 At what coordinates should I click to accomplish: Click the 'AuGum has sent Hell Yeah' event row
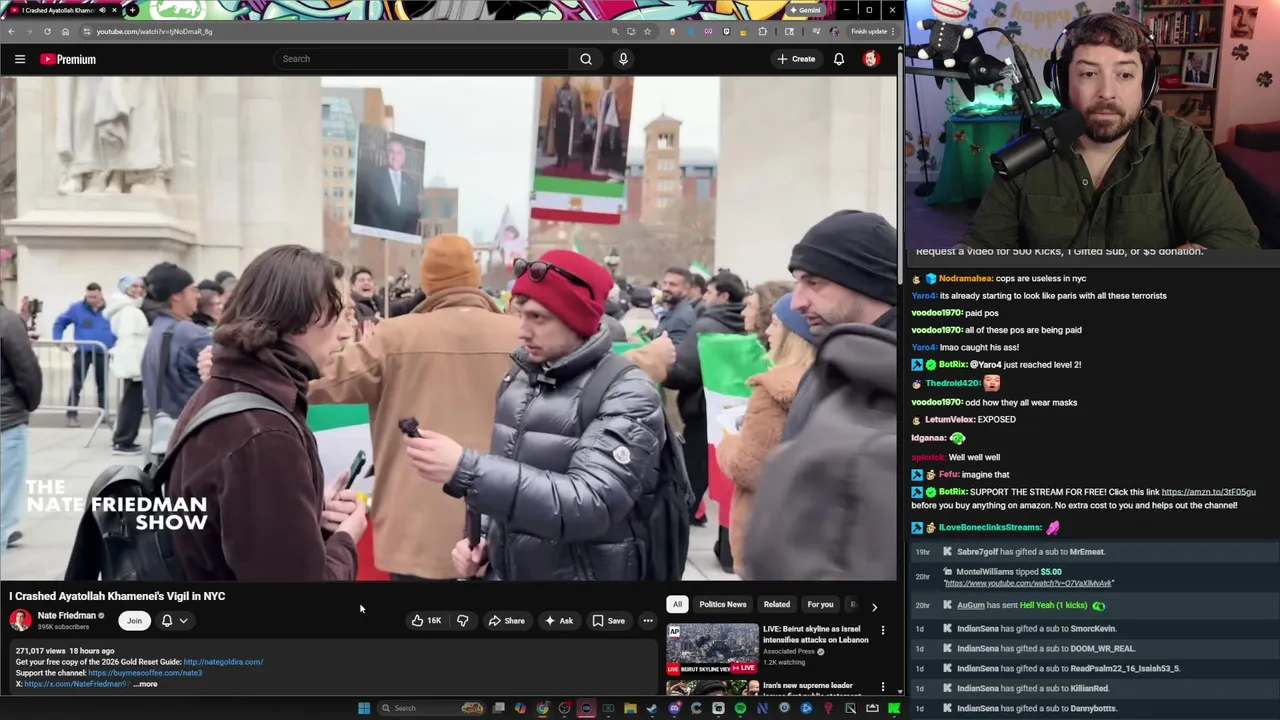1094,605
